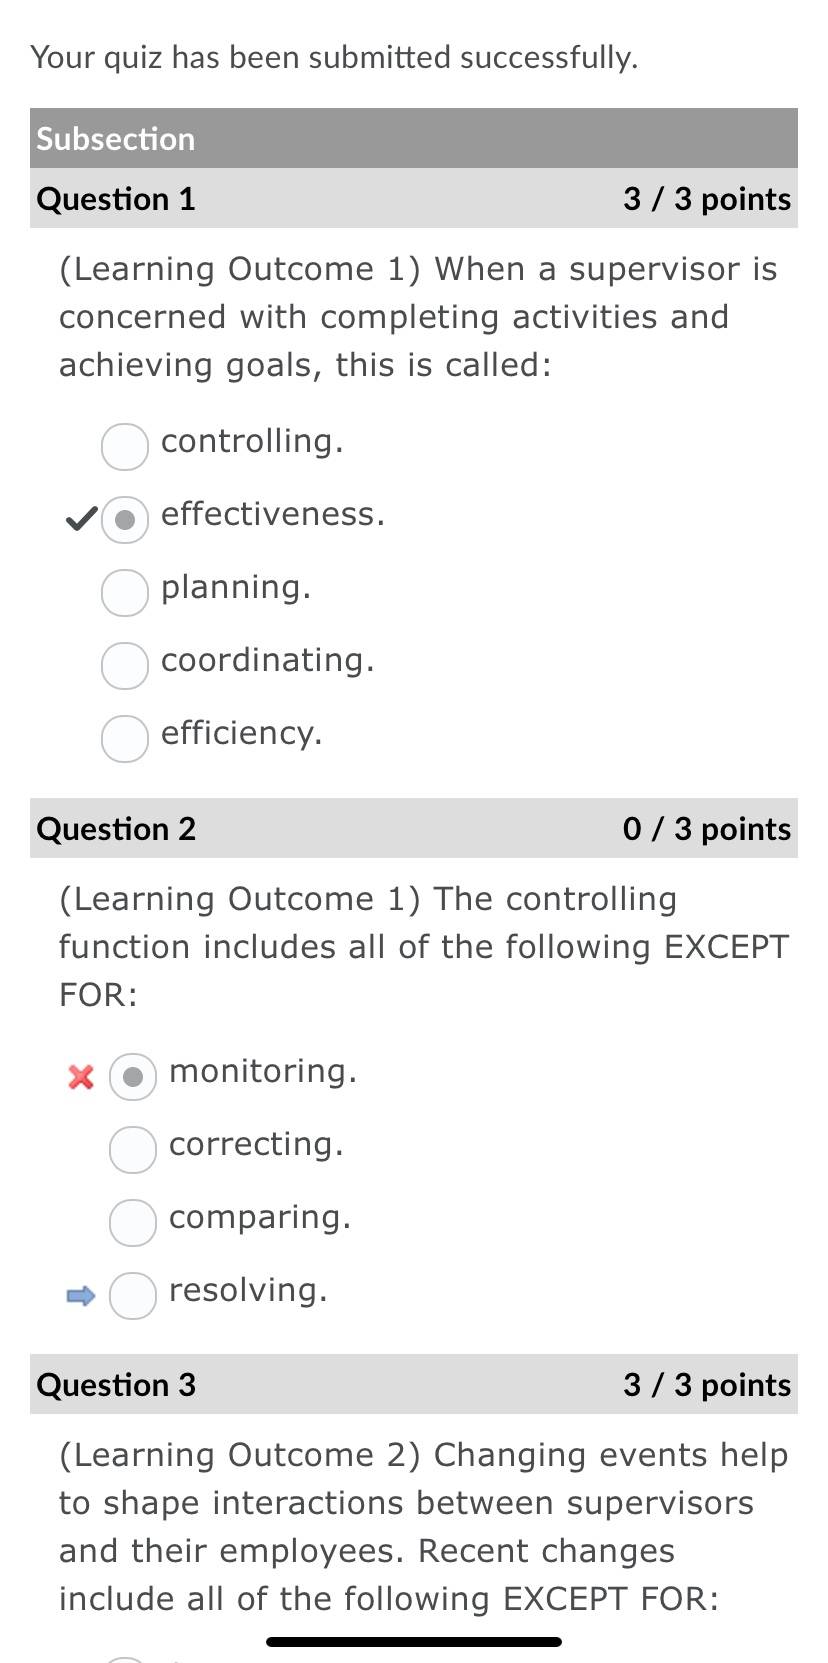Click the Subsection header bar
This screenshot has height=1663, width=828.
click(x=414, y=138)
